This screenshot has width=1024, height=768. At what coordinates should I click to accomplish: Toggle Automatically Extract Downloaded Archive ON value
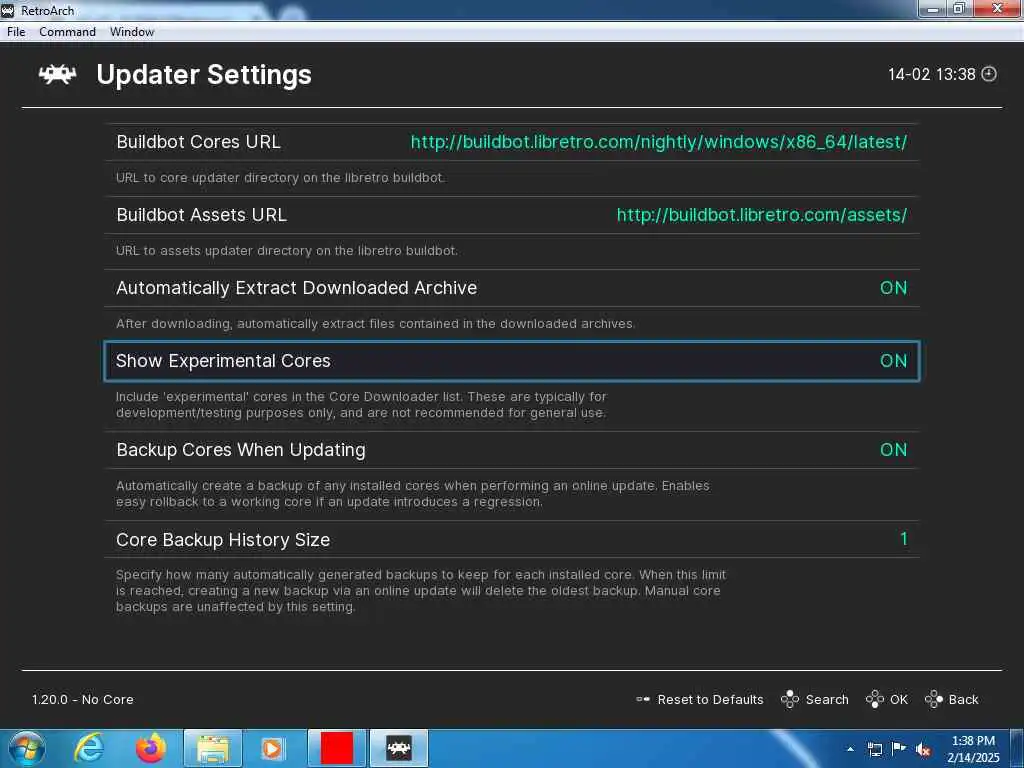point(893,288)
